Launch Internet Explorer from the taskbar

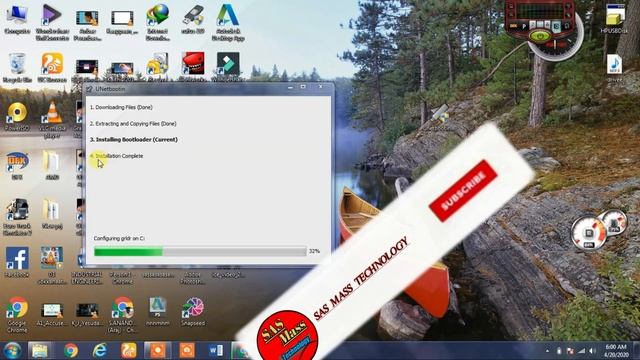pyautogui.click(x=100, y=350)
